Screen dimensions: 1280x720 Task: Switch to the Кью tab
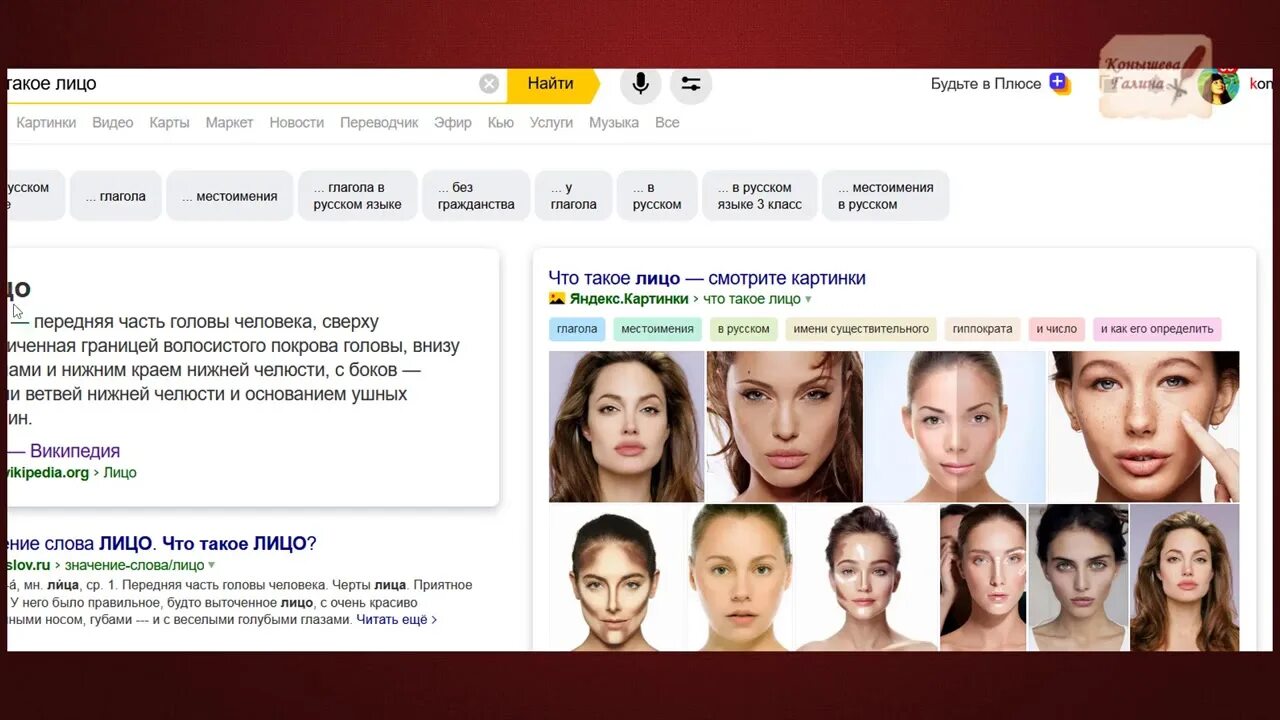click(x=501, y=122)
